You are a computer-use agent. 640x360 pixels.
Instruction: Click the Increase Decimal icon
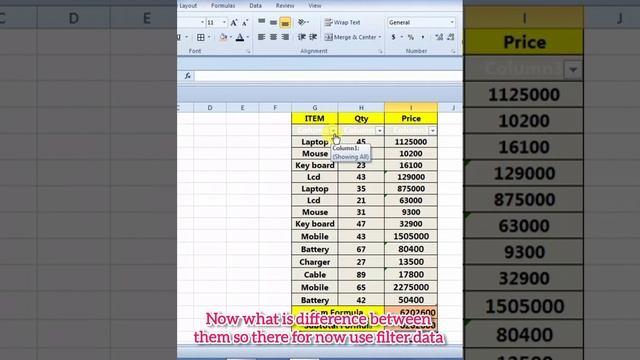[x=439, y=37]
